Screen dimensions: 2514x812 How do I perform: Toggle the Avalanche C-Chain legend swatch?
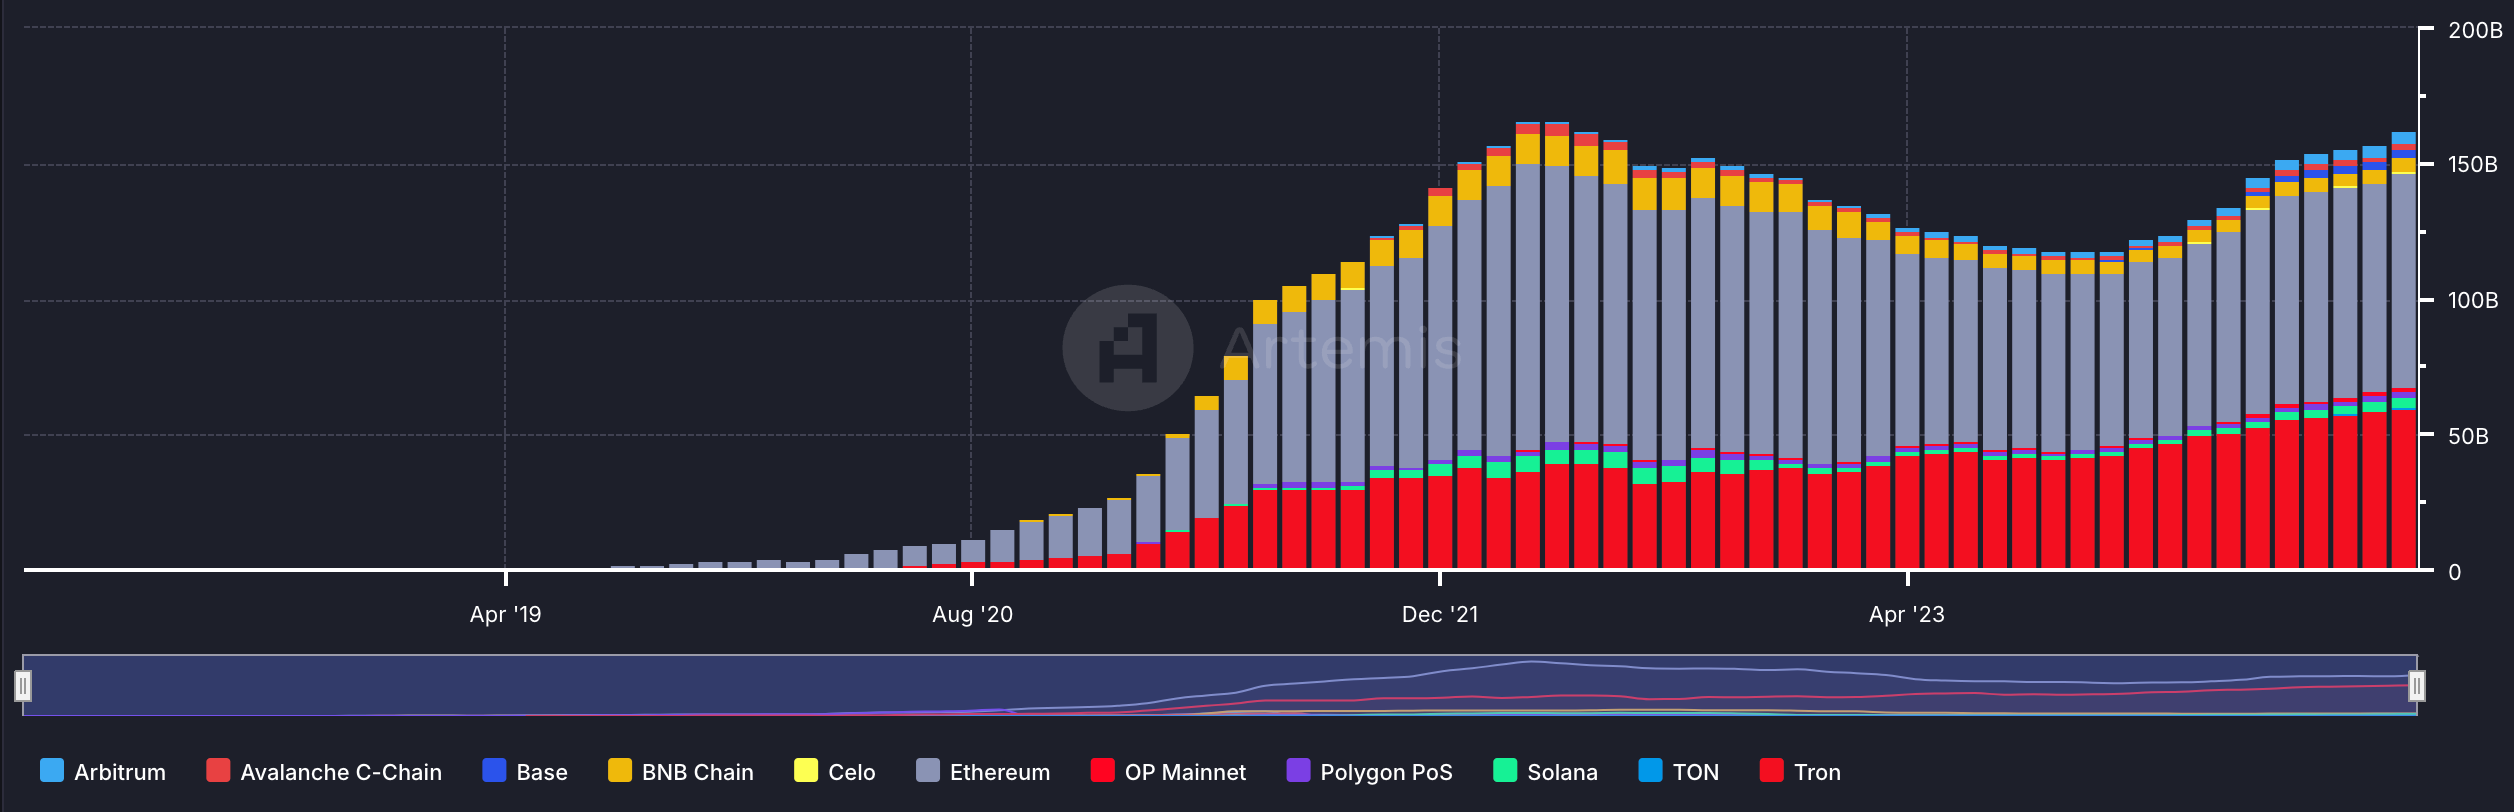[218, 770]
